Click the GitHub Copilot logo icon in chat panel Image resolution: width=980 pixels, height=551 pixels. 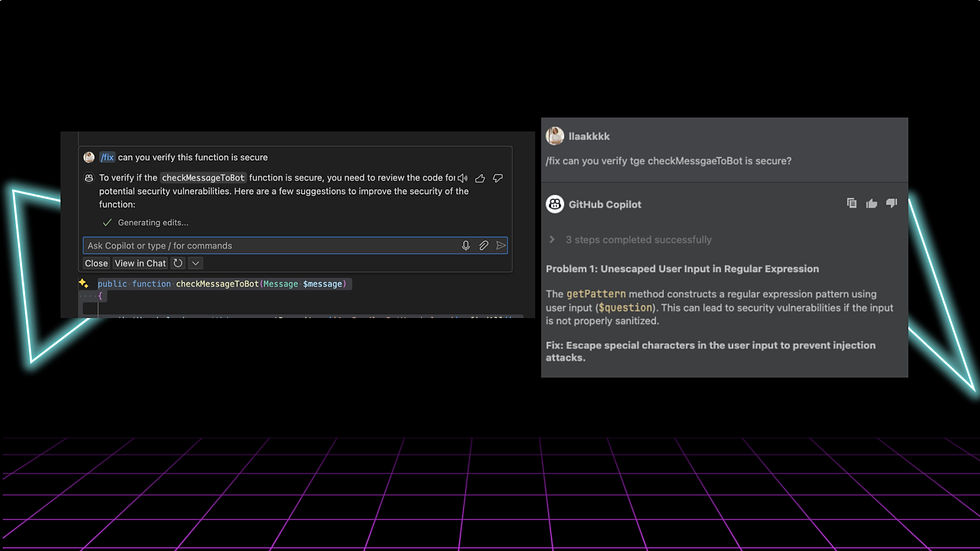coord(554,204)
